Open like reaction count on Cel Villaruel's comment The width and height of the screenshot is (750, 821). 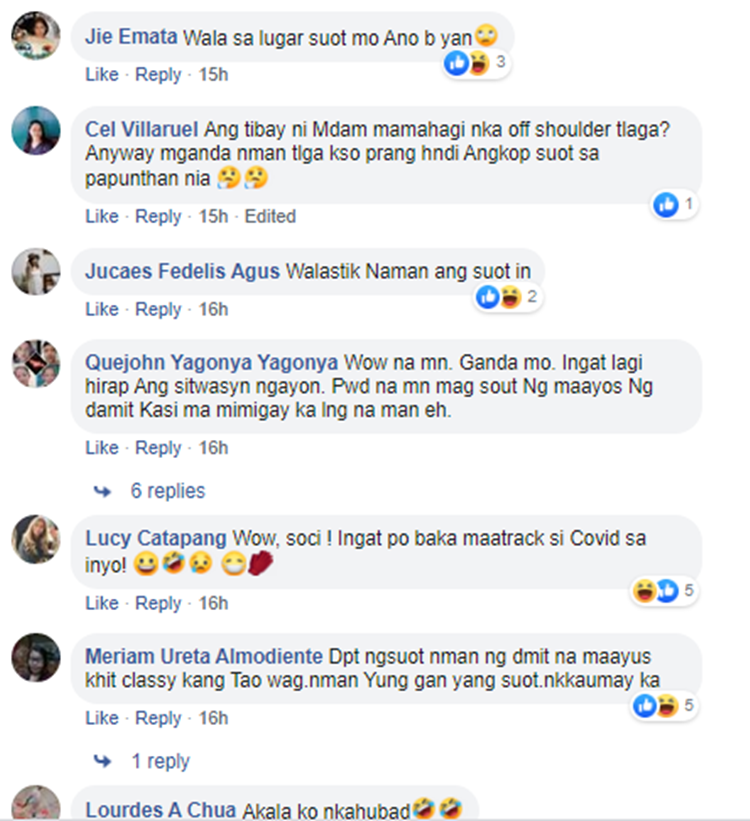click(675, 204)
